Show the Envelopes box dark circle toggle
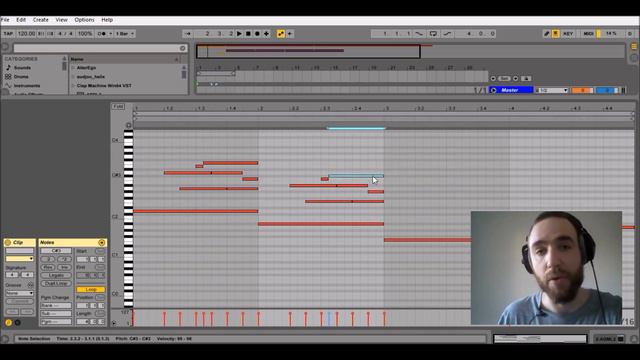The image size is (640, 360). [x=18, y=322]
